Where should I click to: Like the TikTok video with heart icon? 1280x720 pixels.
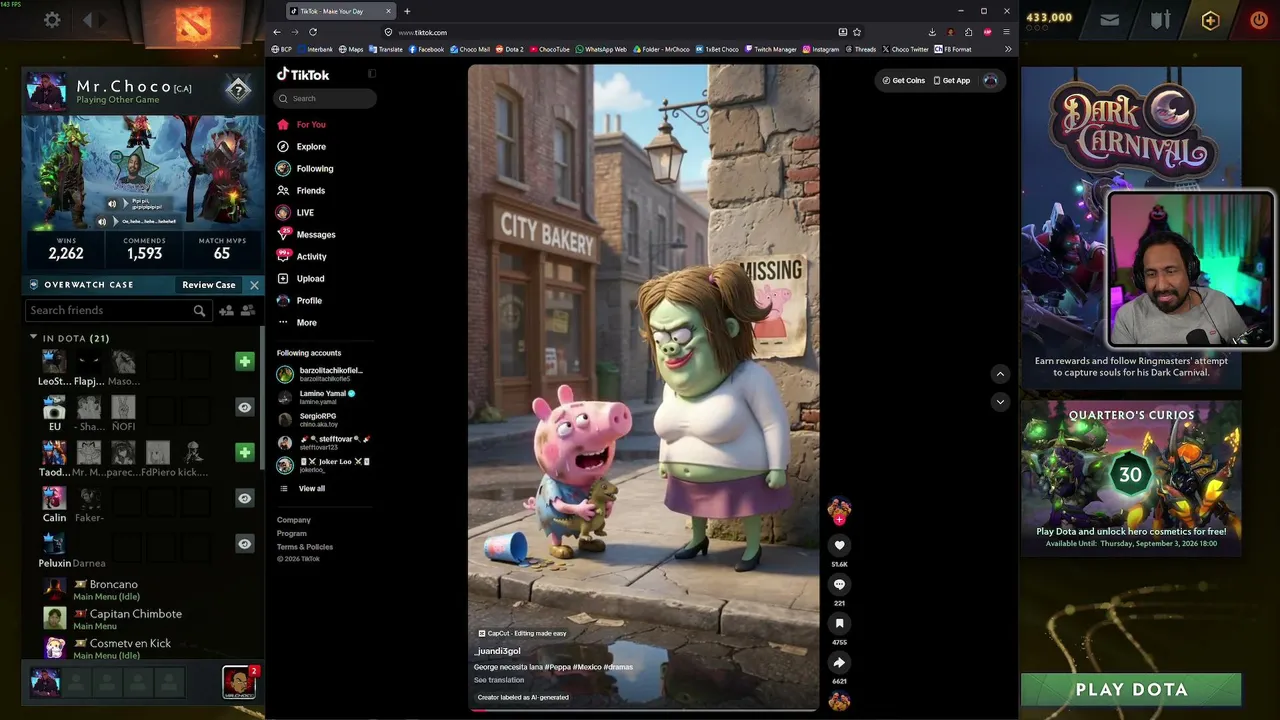tap(839, 545)
